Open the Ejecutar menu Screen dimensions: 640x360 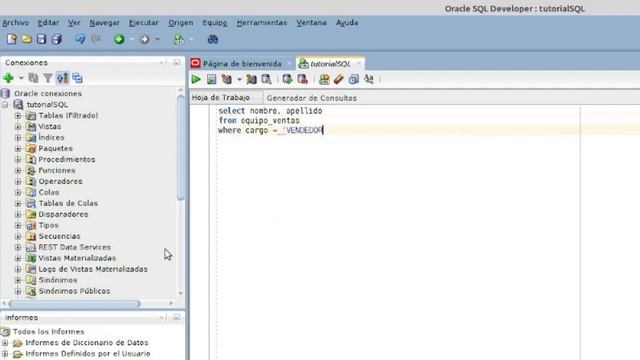[144, 23]
